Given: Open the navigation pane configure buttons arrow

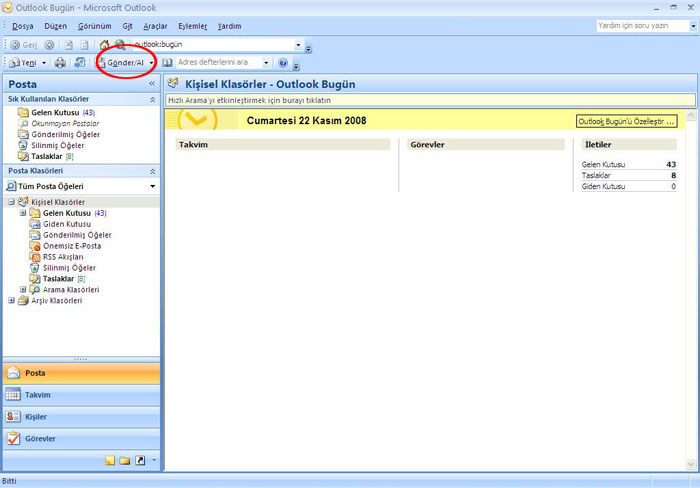Looking at the screenshot, I should coord(154,460).
